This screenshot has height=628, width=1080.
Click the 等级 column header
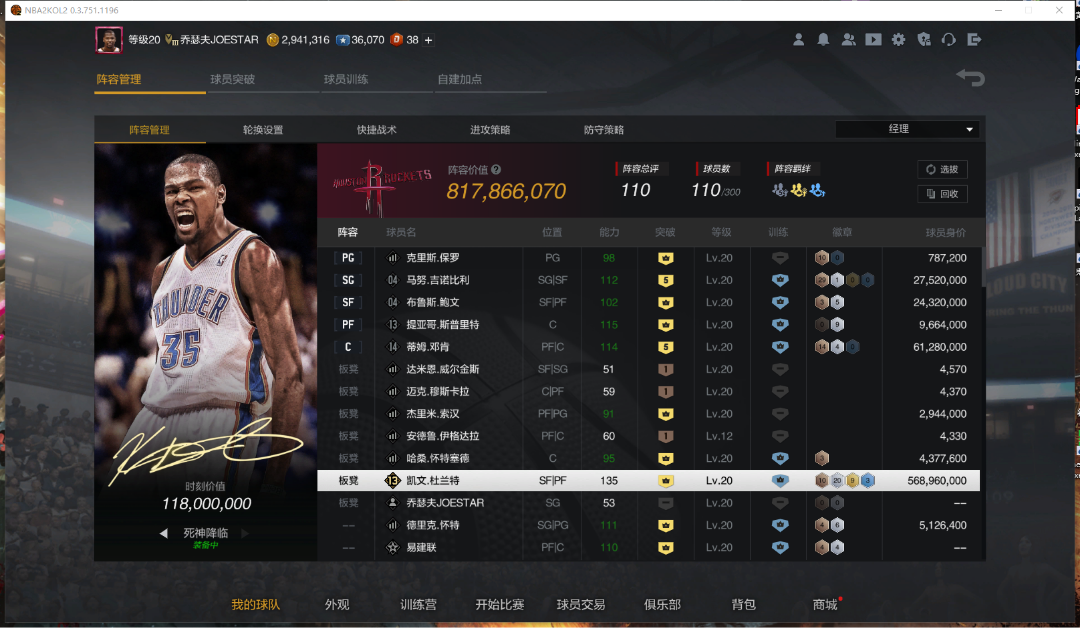[x=721, y=233]
